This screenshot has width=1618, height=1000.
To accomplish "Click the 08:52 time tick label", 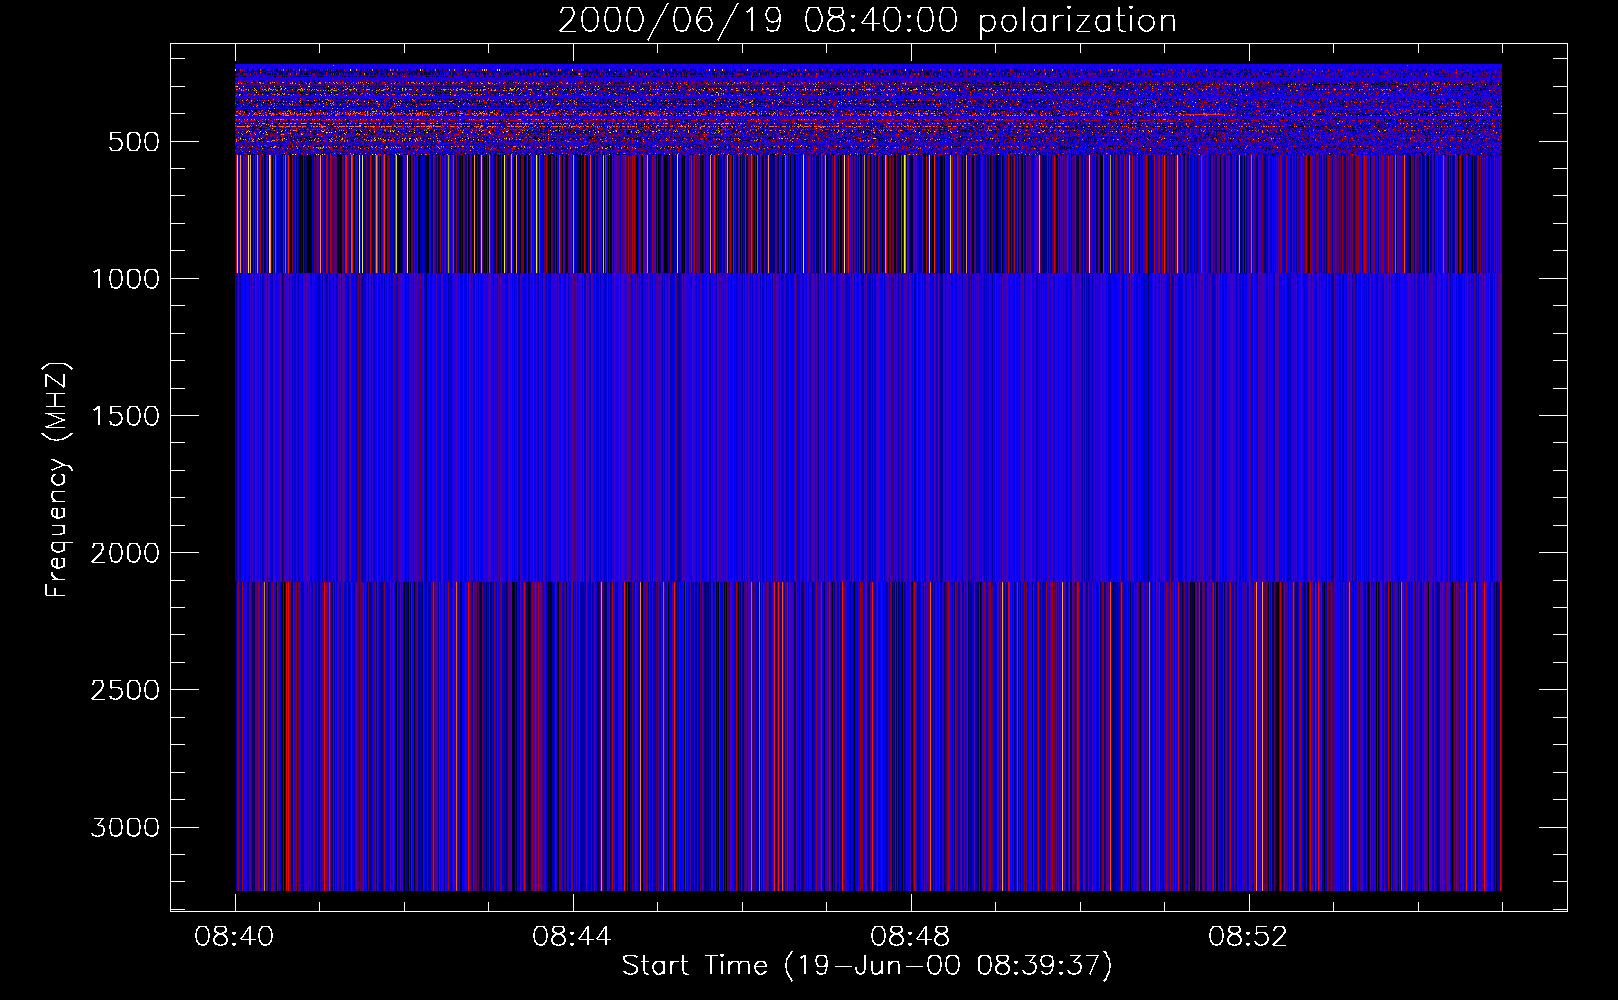I will click(x=1248, y=937).
